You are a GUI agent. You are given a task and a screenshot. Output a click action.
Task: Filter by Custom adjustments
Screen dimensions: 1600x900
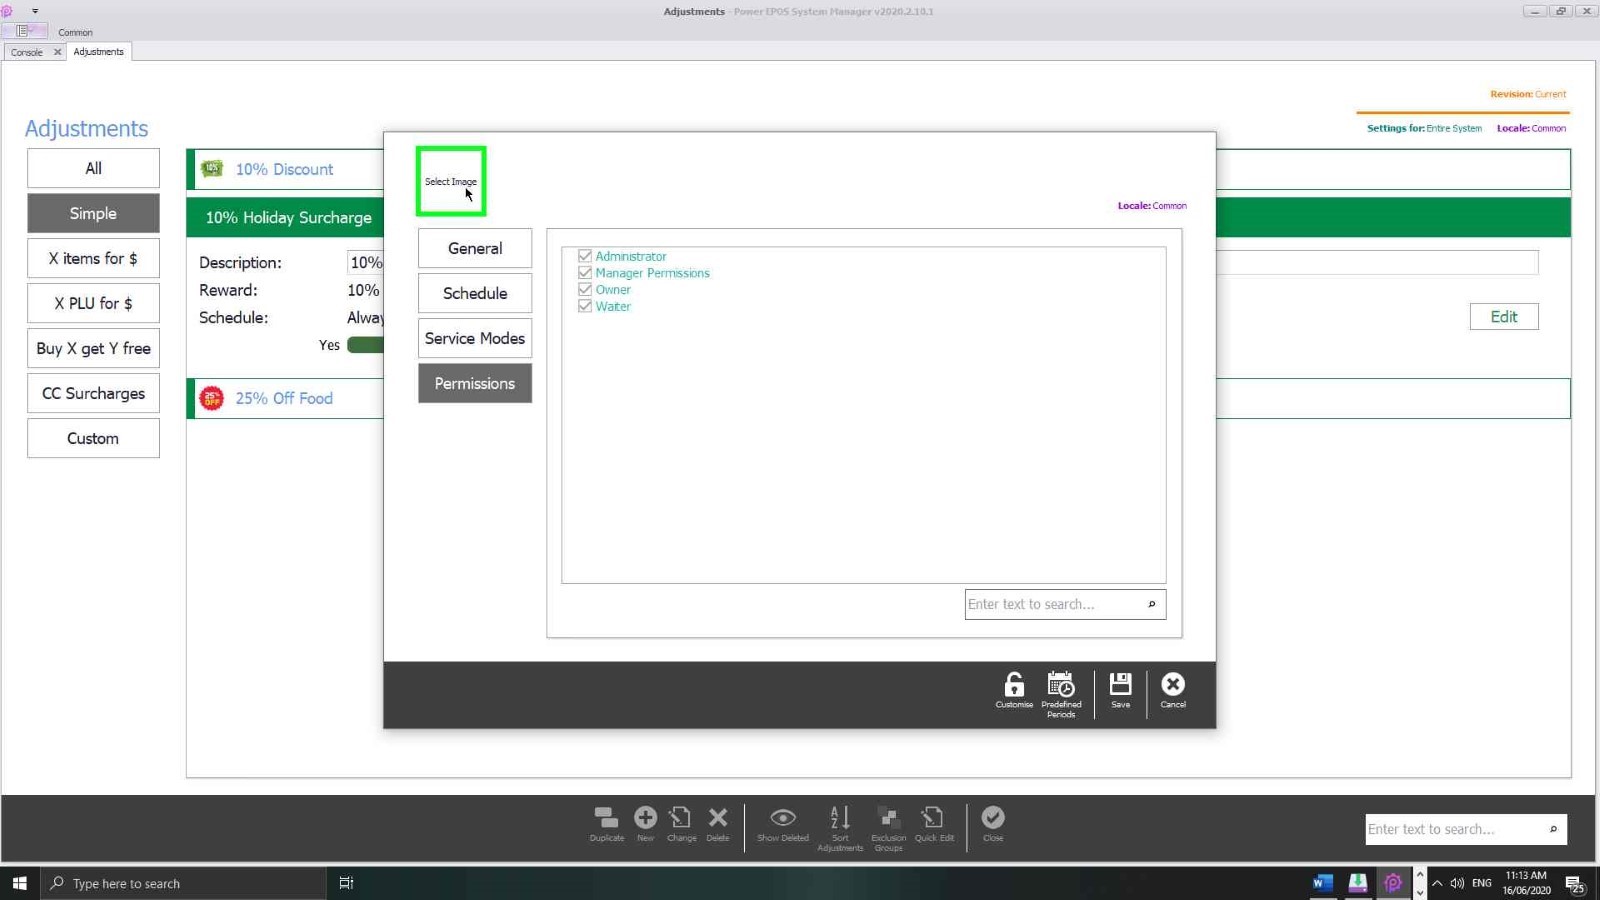click(x=93, y=438)
